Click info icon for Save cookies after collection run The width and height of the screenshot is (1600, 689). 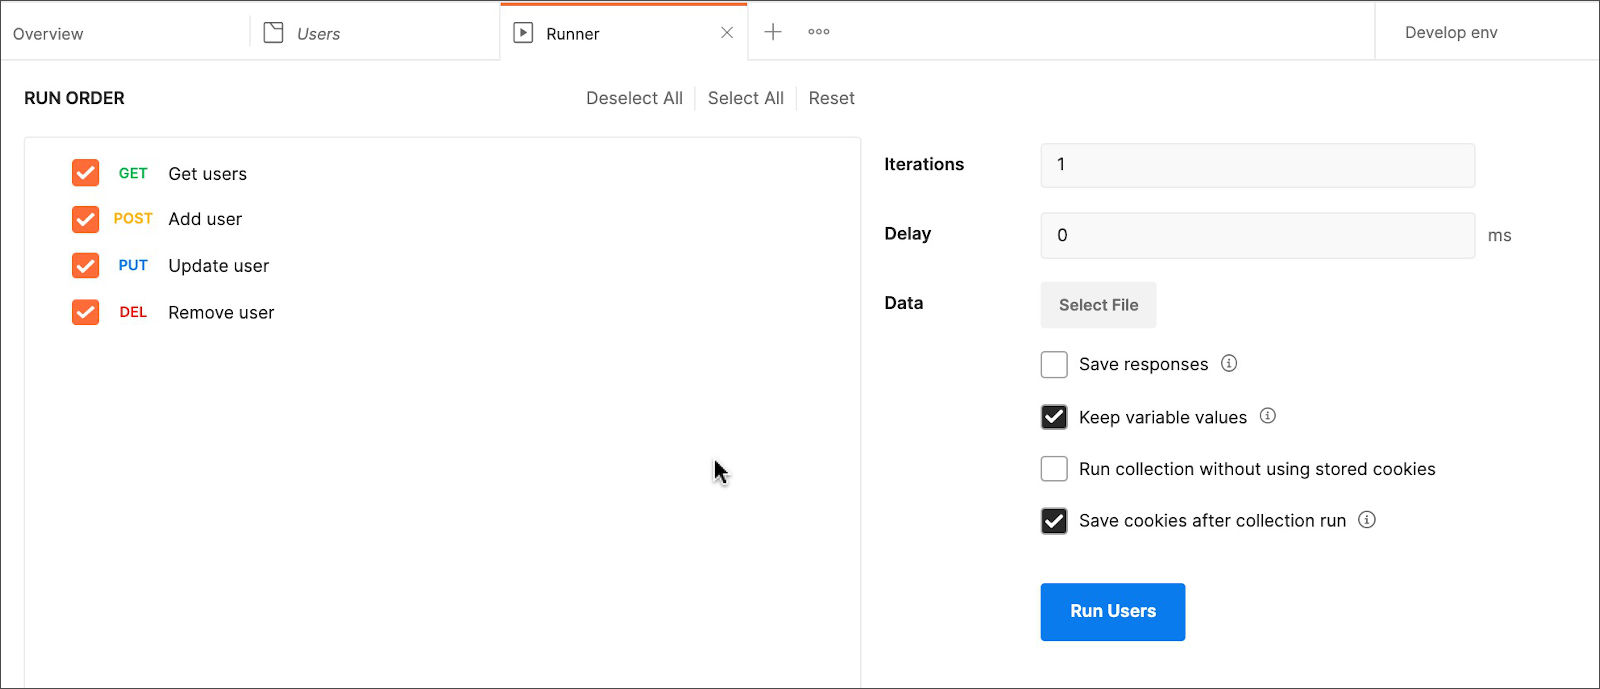1366,520
